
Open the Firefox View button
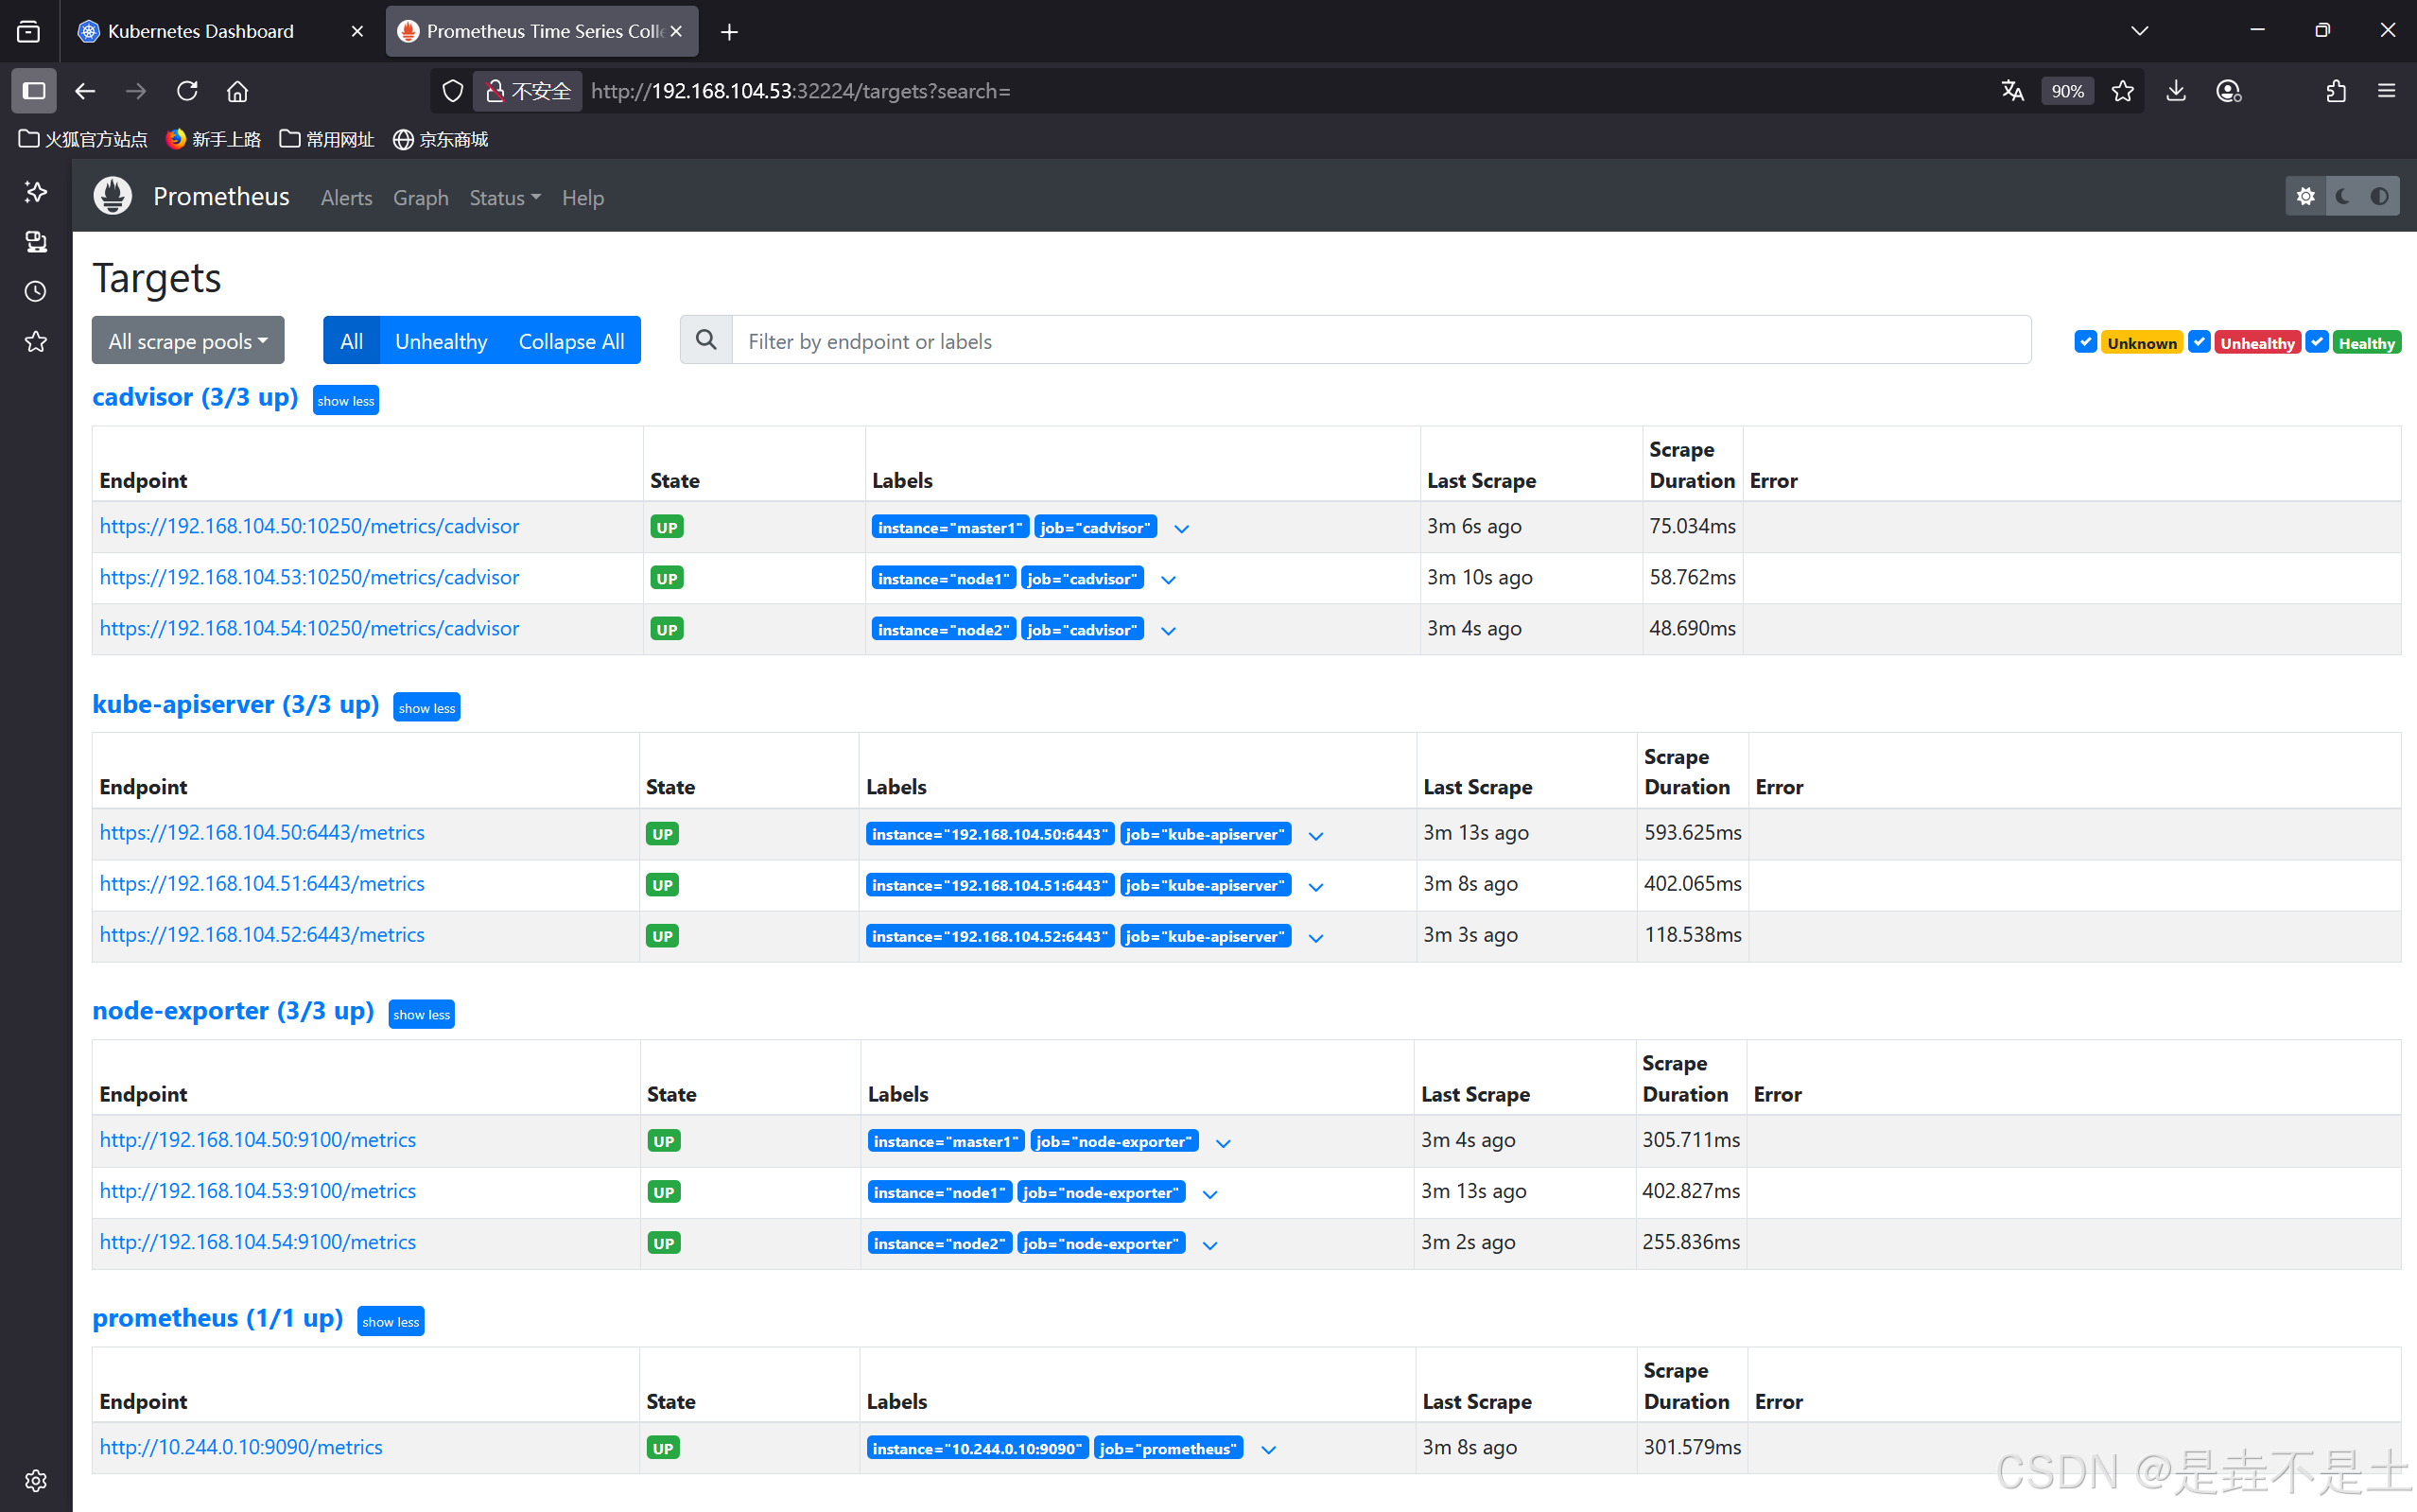[x=29, y=32]
